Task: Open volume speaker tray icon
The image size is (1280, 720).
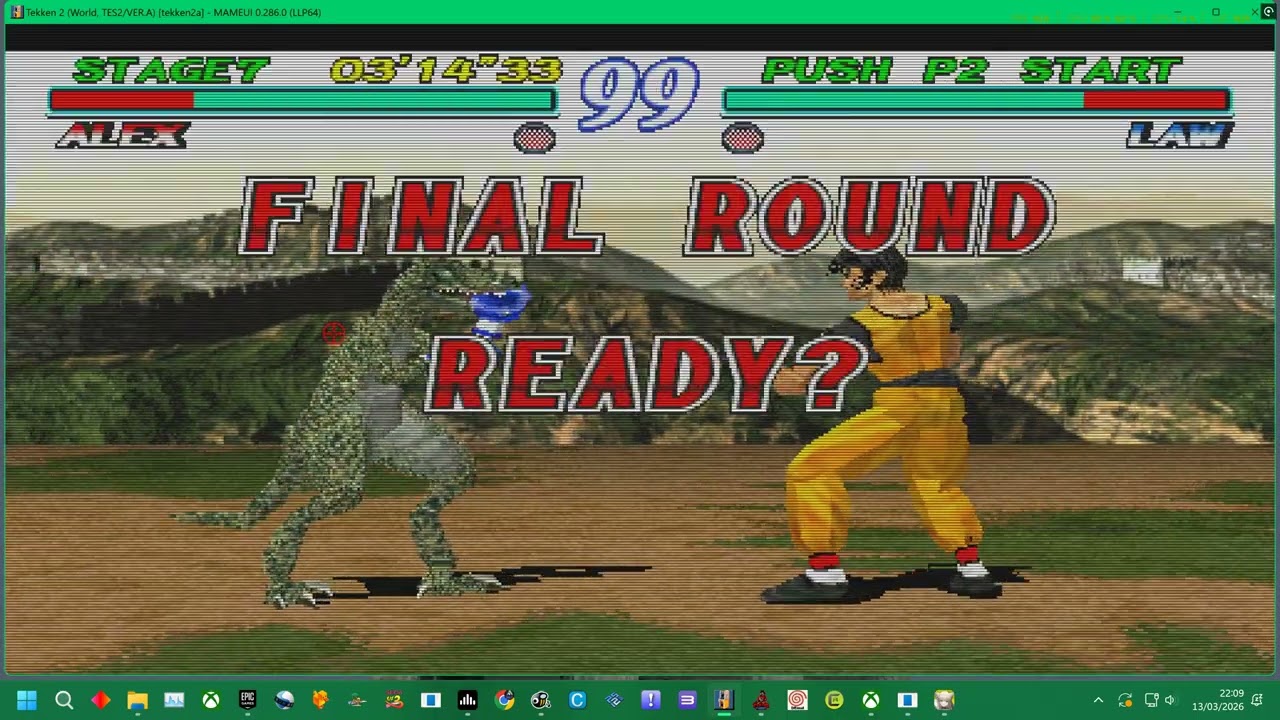Action: (1170, 700)
